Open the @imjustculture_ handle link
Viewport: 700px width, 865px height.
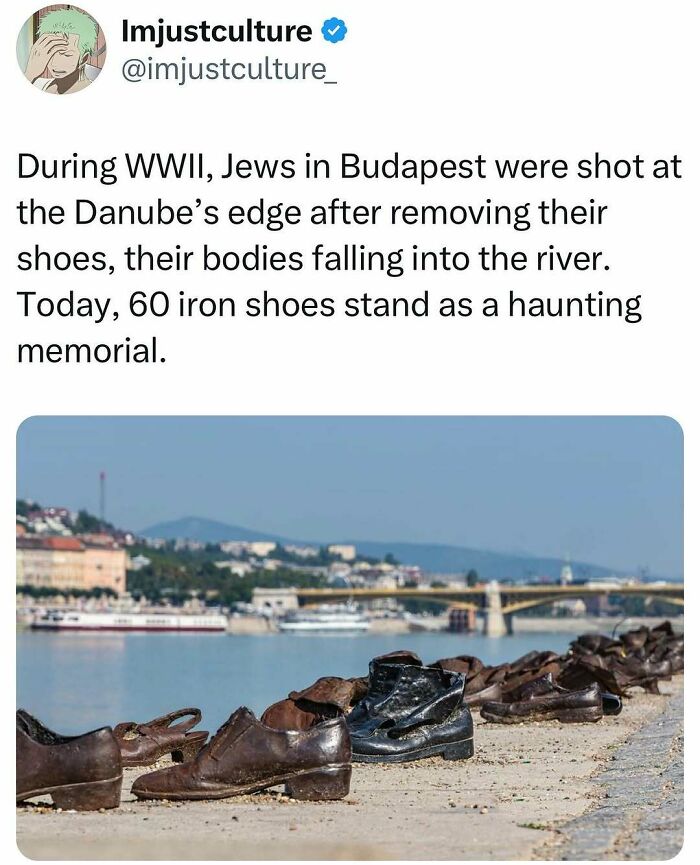pos(228,71)
